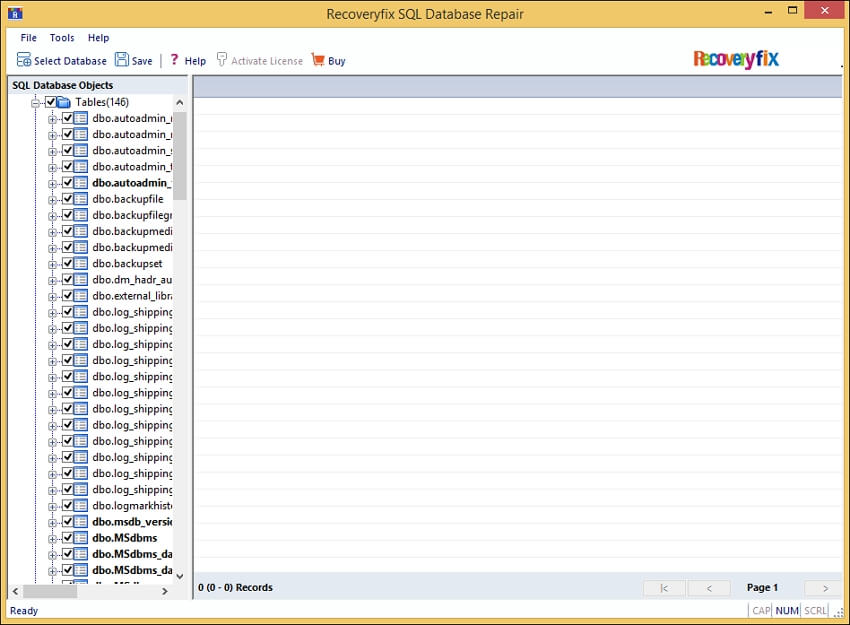Expand the dbo.backupset node
Screen dimensions: 850x625
[53, 265]
